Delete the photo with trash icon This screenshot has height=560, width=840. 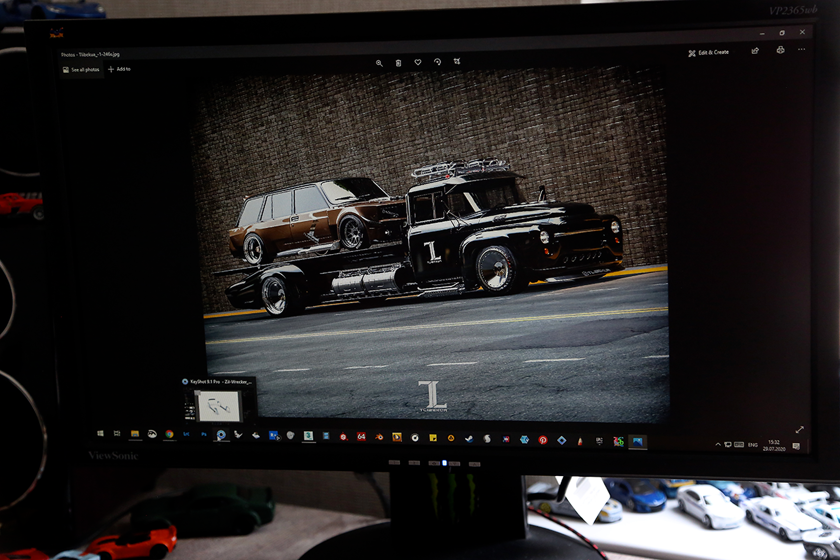coord(398,63)
